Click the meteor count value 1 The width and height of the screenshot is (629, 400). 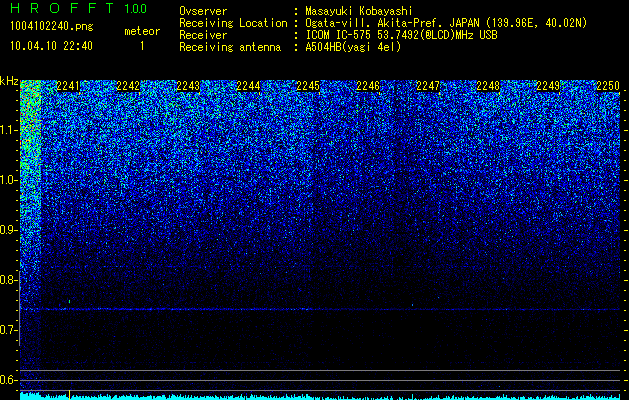tap(142, 46)
